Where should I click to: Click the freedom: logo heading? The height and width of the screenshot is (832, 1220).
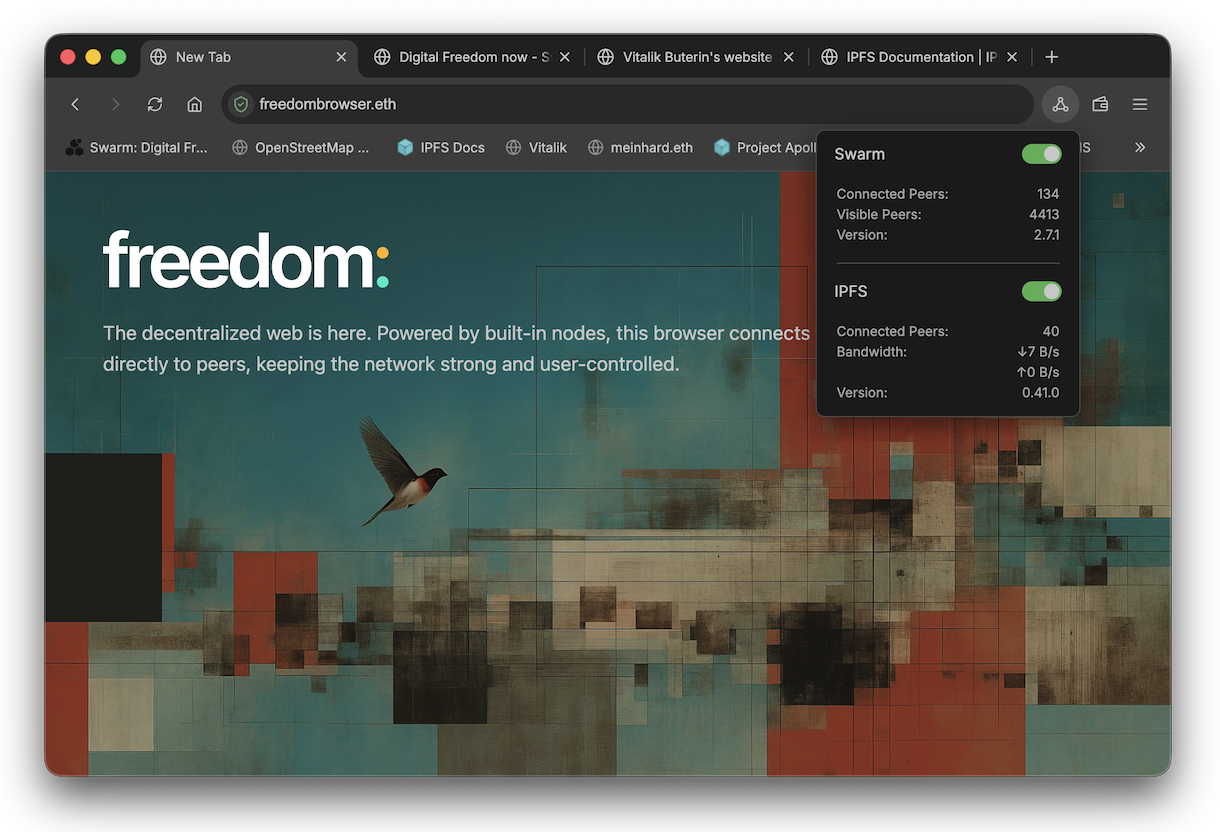pyautogui.click(x=246, y=260)
